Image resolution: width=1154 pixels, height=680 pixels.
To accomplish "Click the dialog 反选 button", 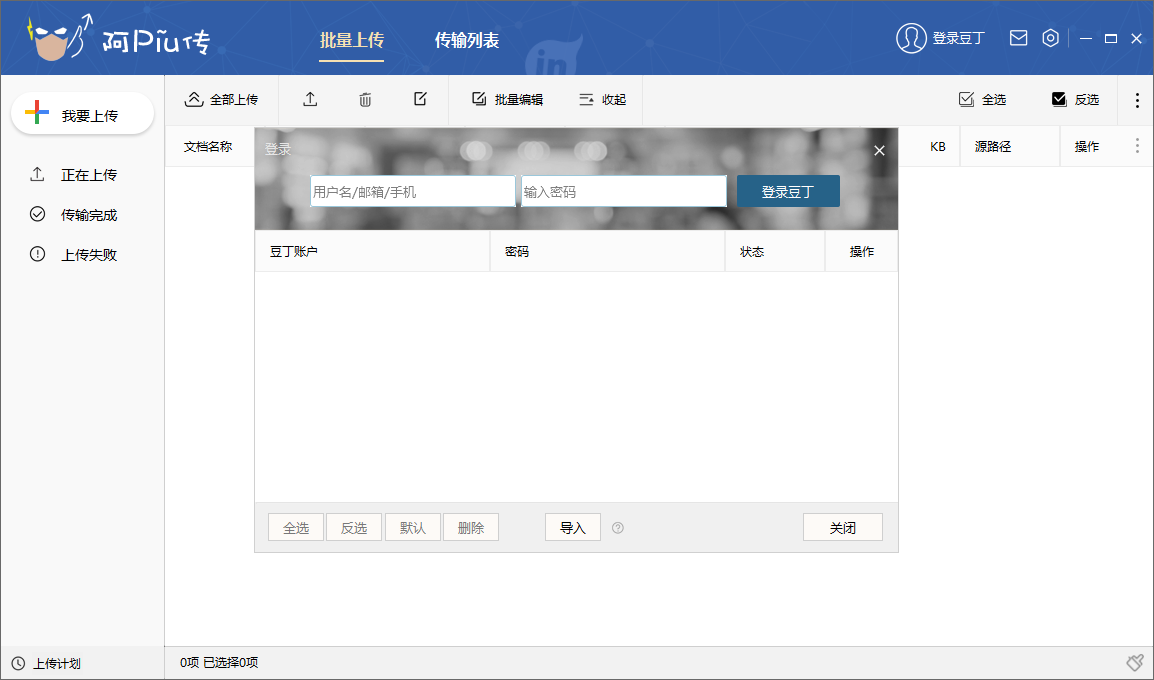I will coord(354,528).
